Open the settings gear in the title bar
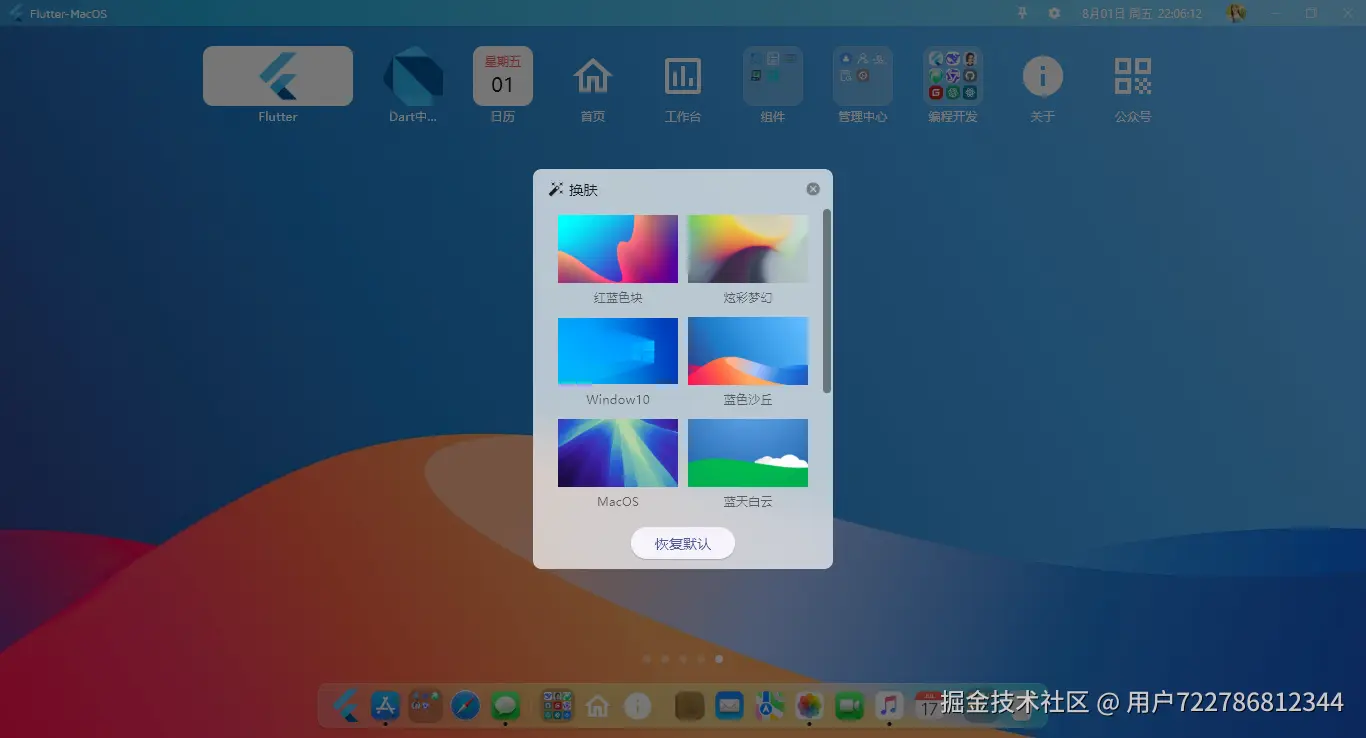 (x=1053, y=13)
